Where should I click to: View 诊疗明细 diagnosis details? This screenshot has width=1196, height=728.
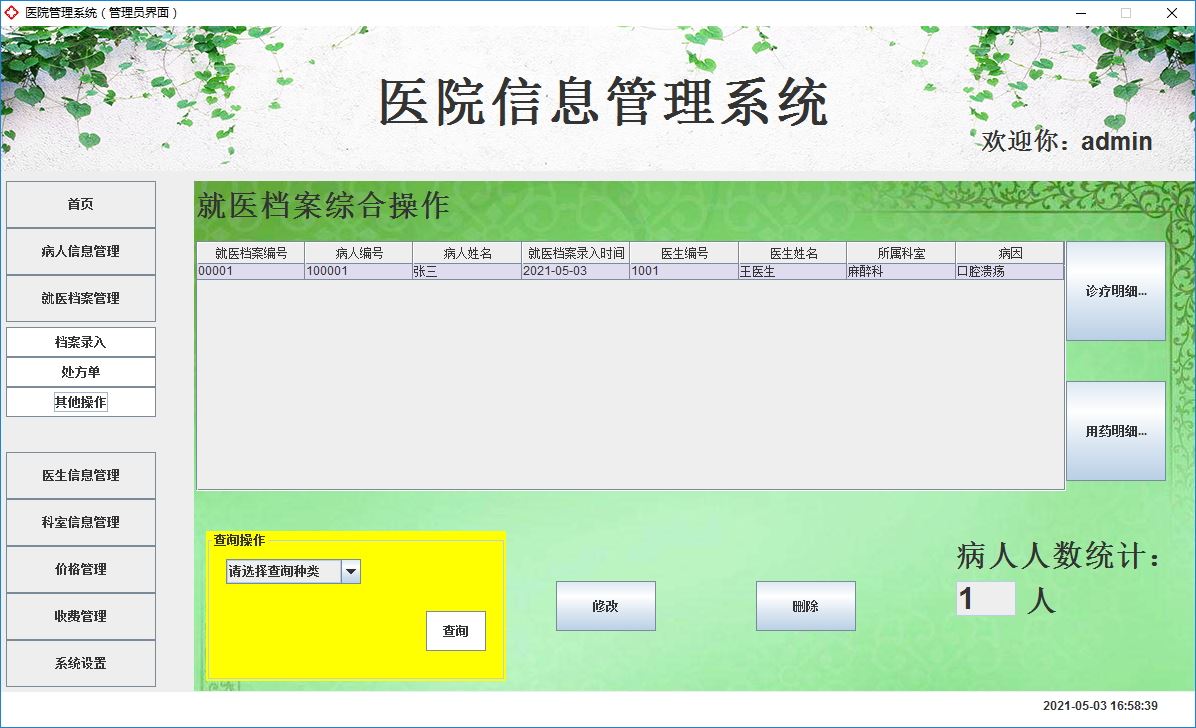point(1115,291)
